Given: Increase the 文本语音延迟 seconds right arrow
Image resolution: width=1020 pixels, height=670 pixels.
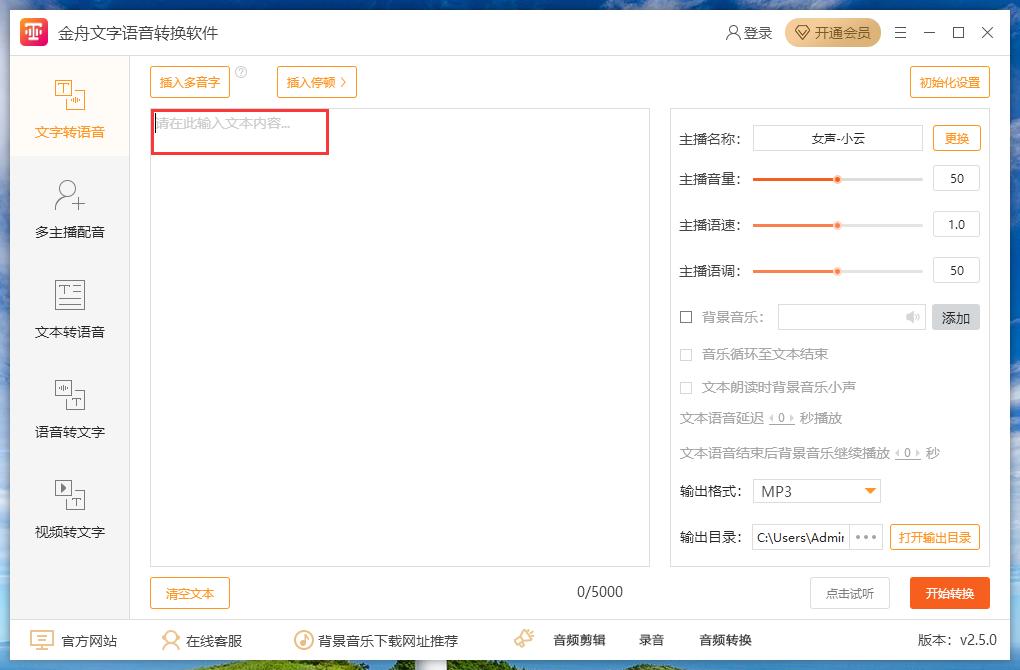Looking at the screenshot, I should click(x=791, y=418).
